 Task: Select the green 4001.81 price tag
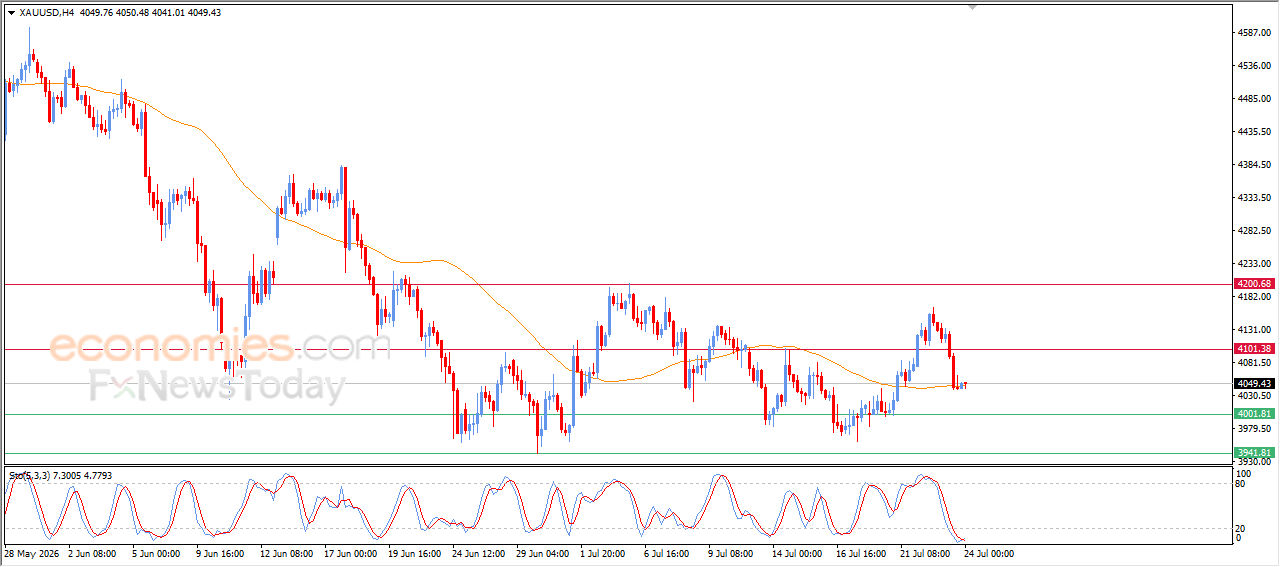point(1254,414)
